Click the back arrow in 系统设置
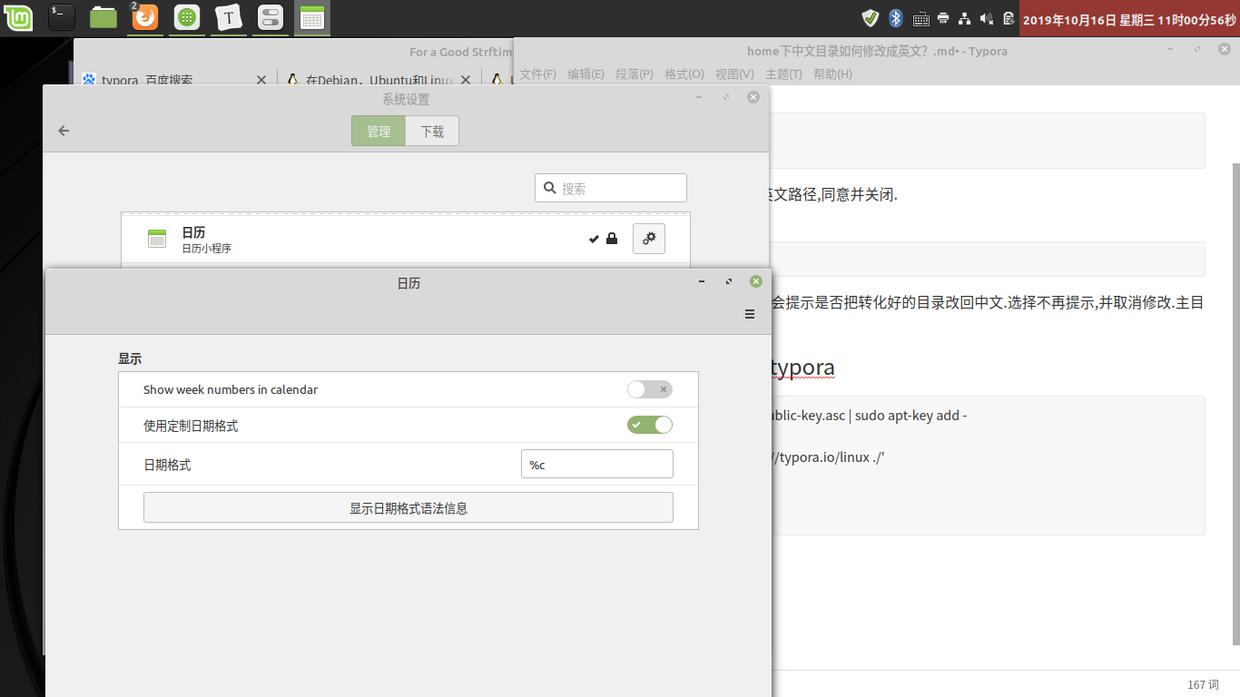This screenshot has width=1240, height=697. (x=63, y=130)
